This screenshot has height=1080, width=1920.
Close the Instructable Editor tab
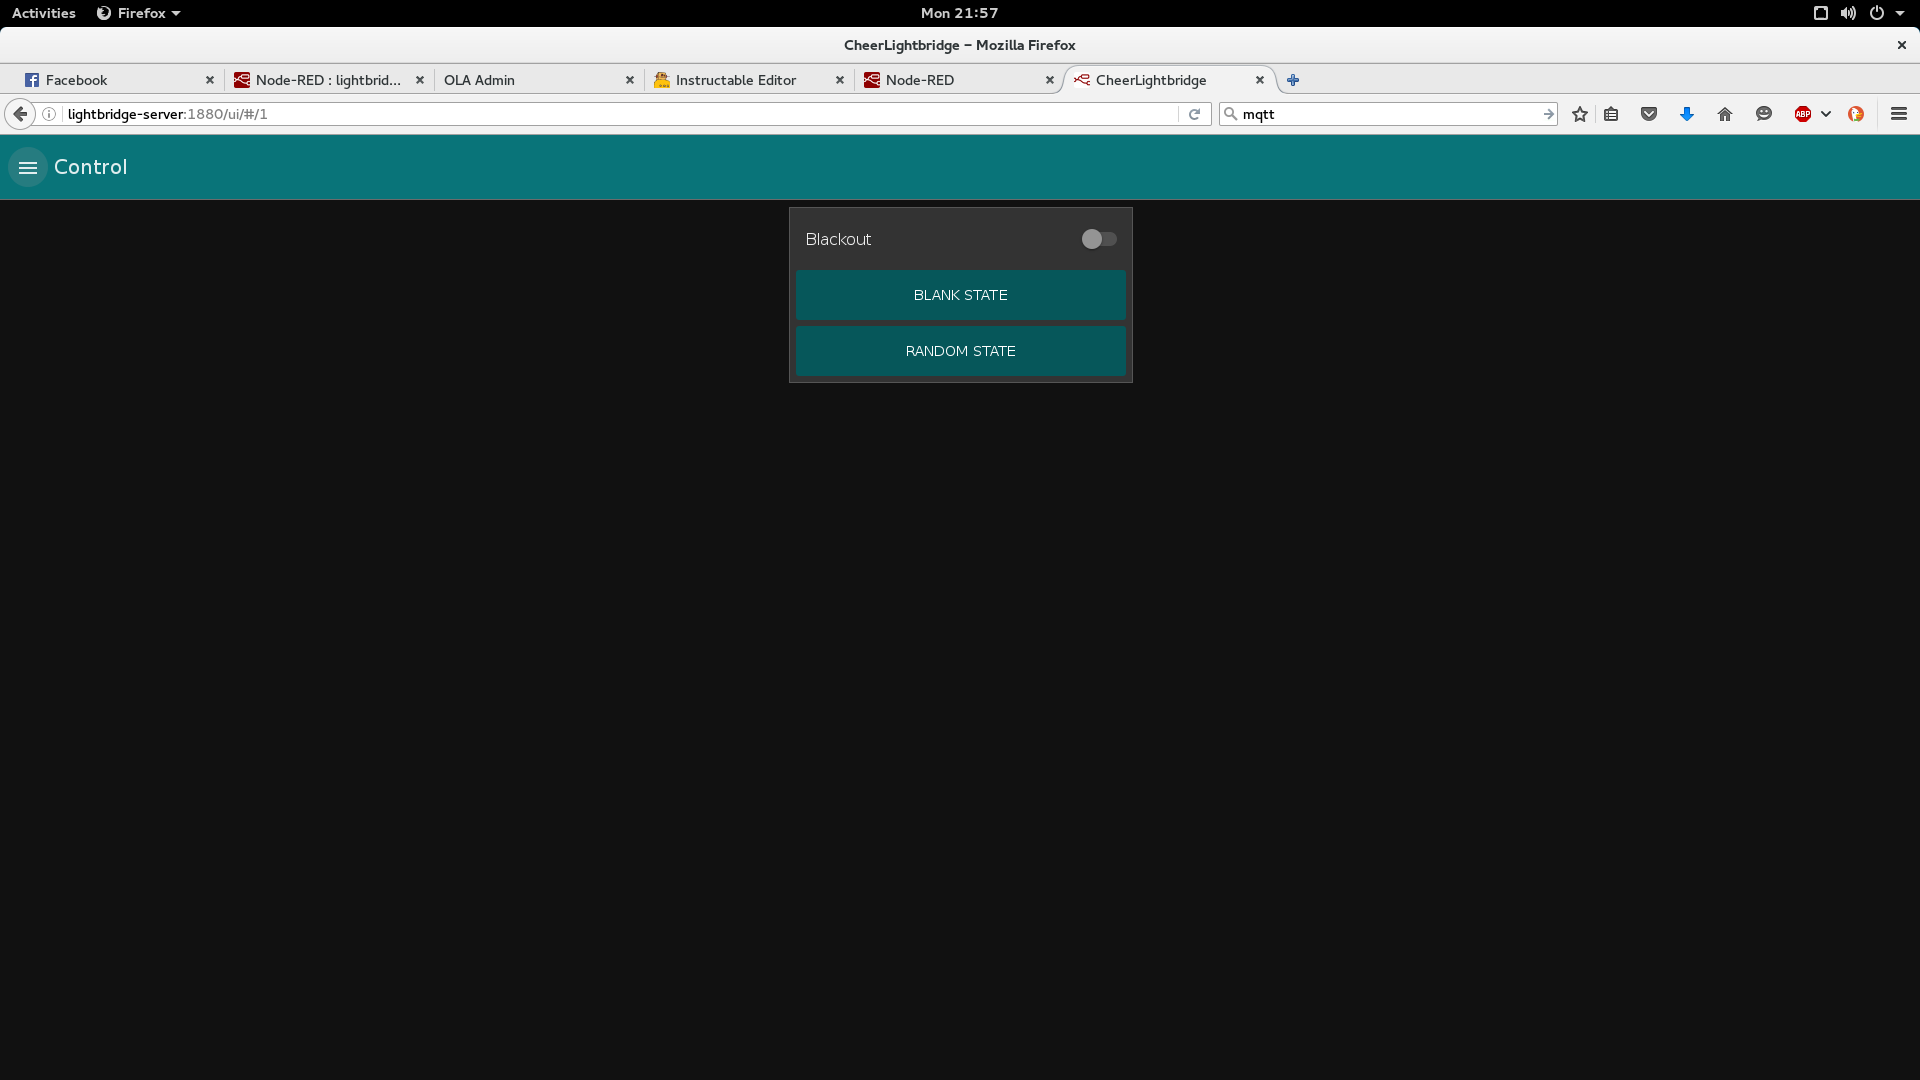tap(840, 80)
